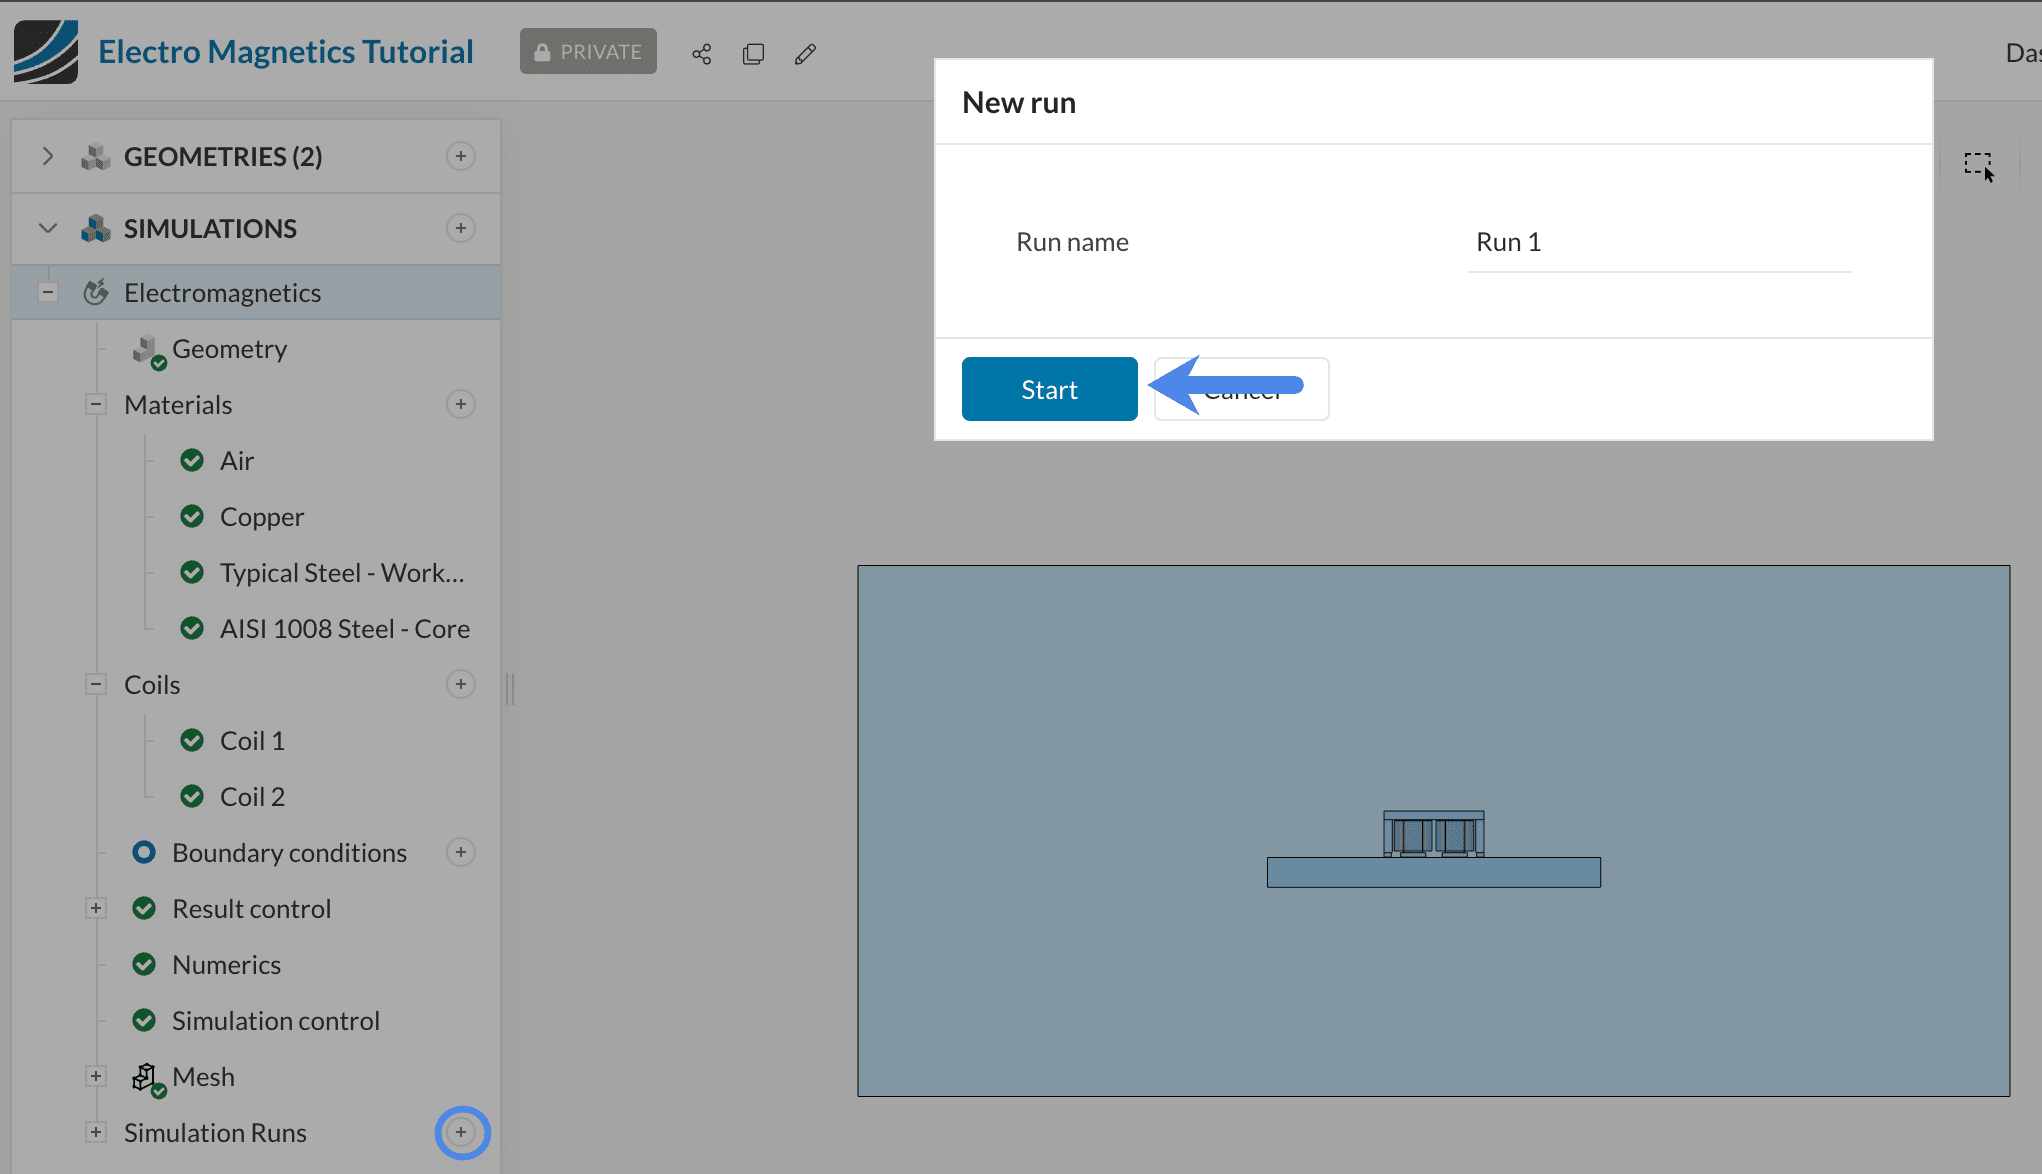Select Coil 2 in tree
This screenshot has height=1174, width=2042.
pos(252,797)
